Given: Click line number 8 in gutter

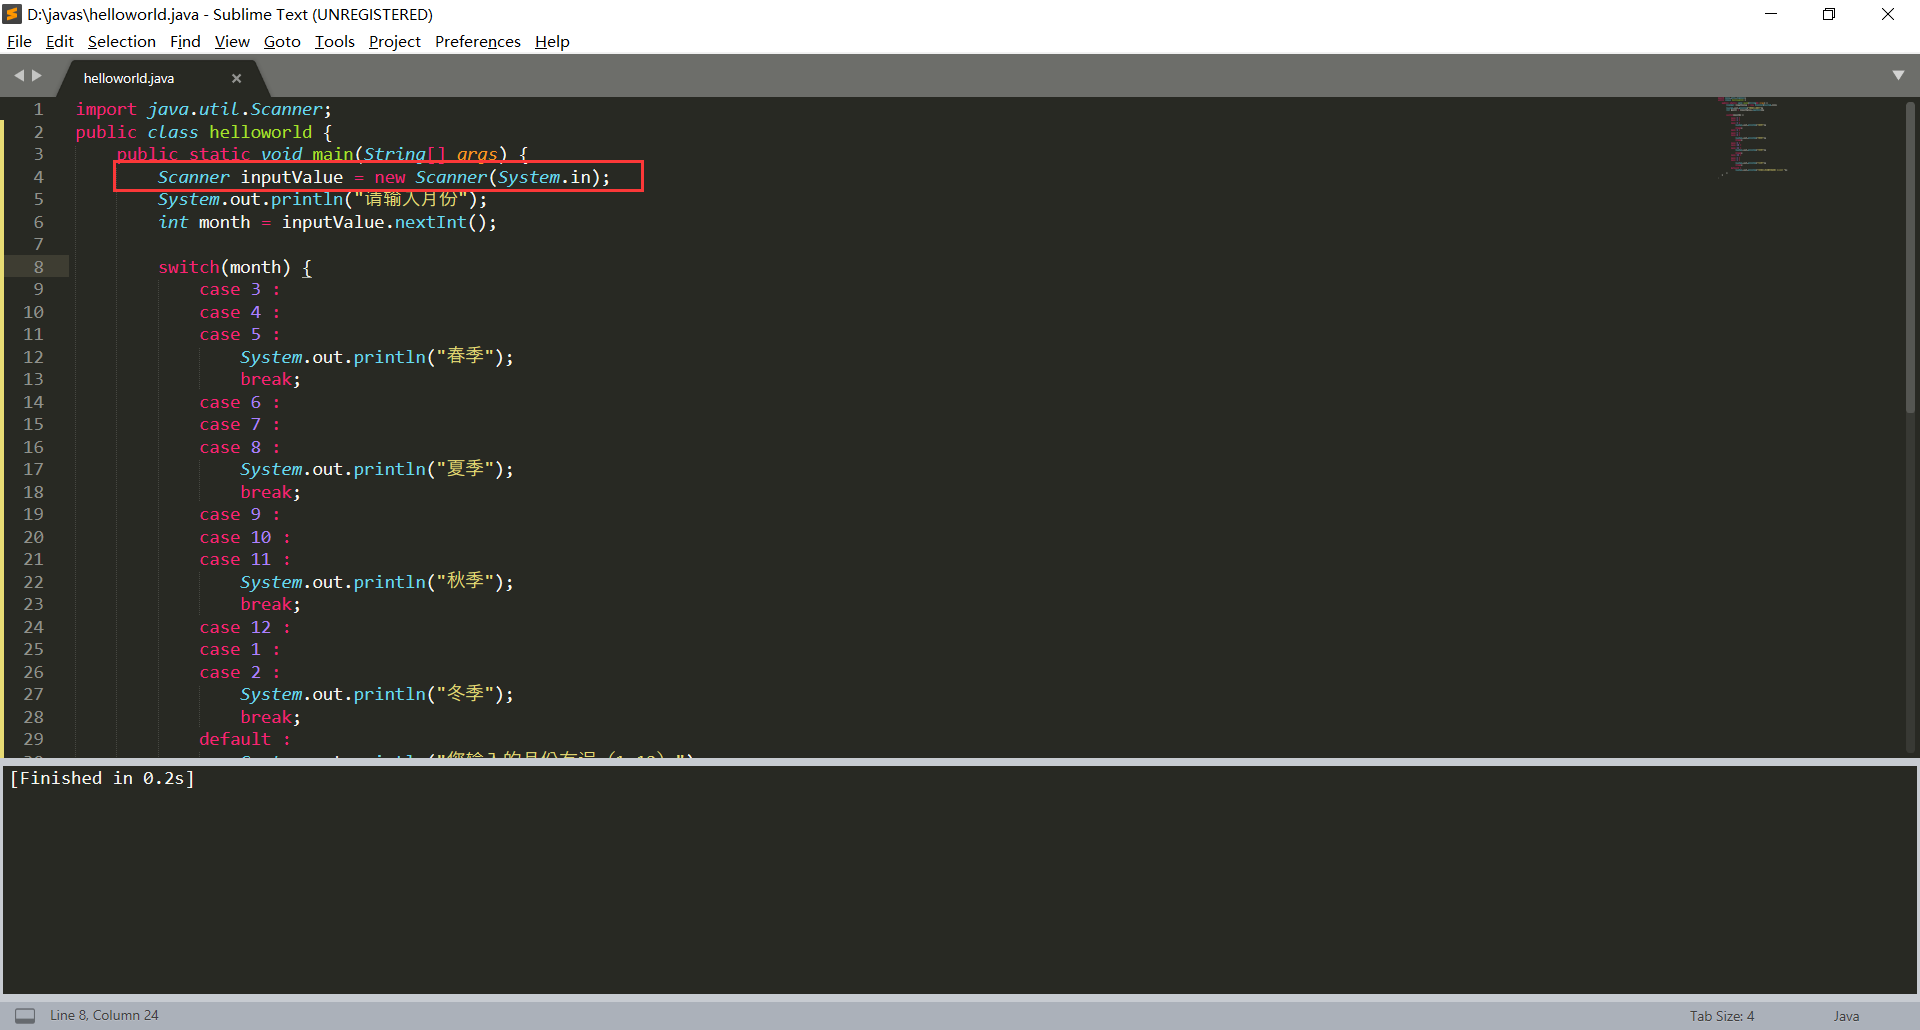Looking at the screenshot, I should [x=38, y=267].
